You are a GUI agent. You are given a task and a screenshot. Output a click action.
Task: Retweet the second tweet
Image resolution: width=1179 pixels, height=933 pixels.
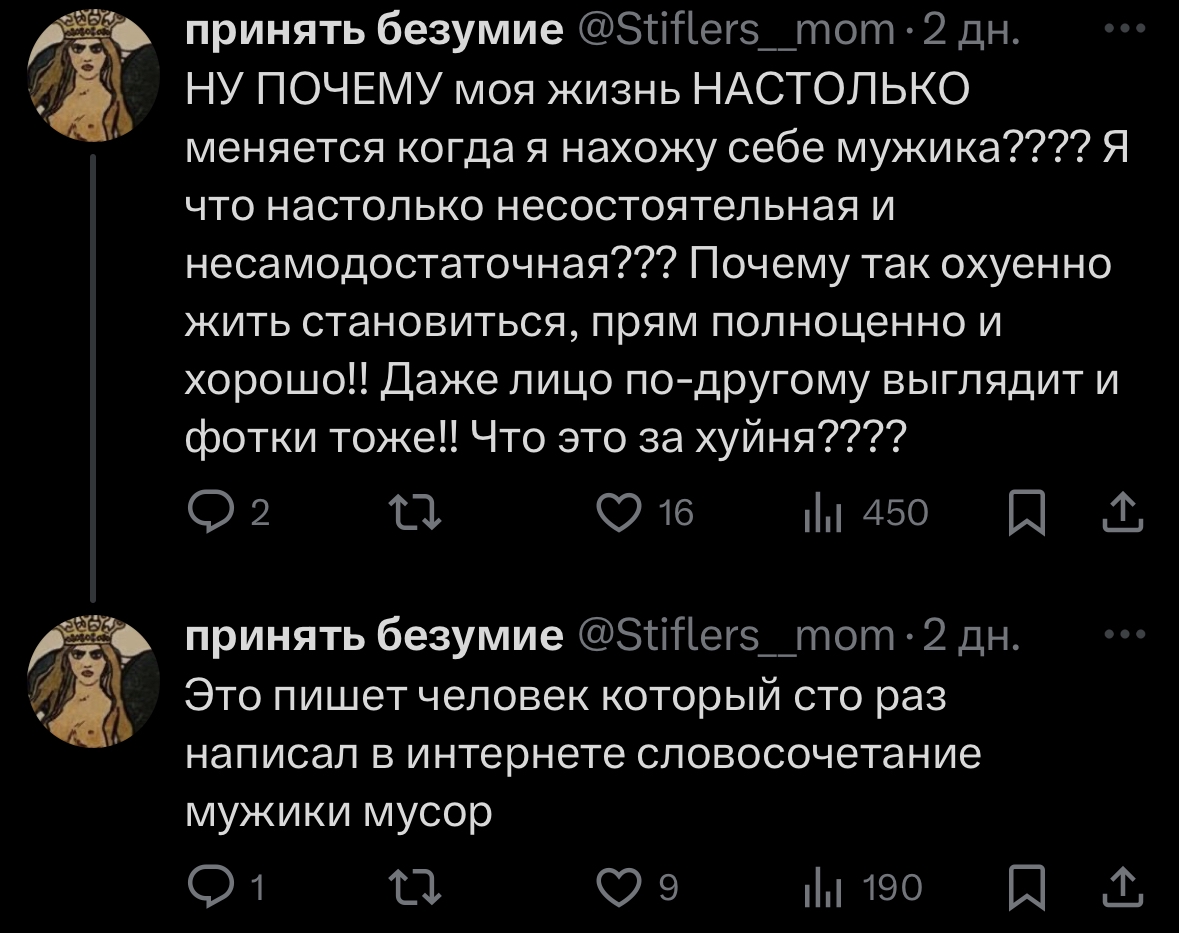pos(413,887)
